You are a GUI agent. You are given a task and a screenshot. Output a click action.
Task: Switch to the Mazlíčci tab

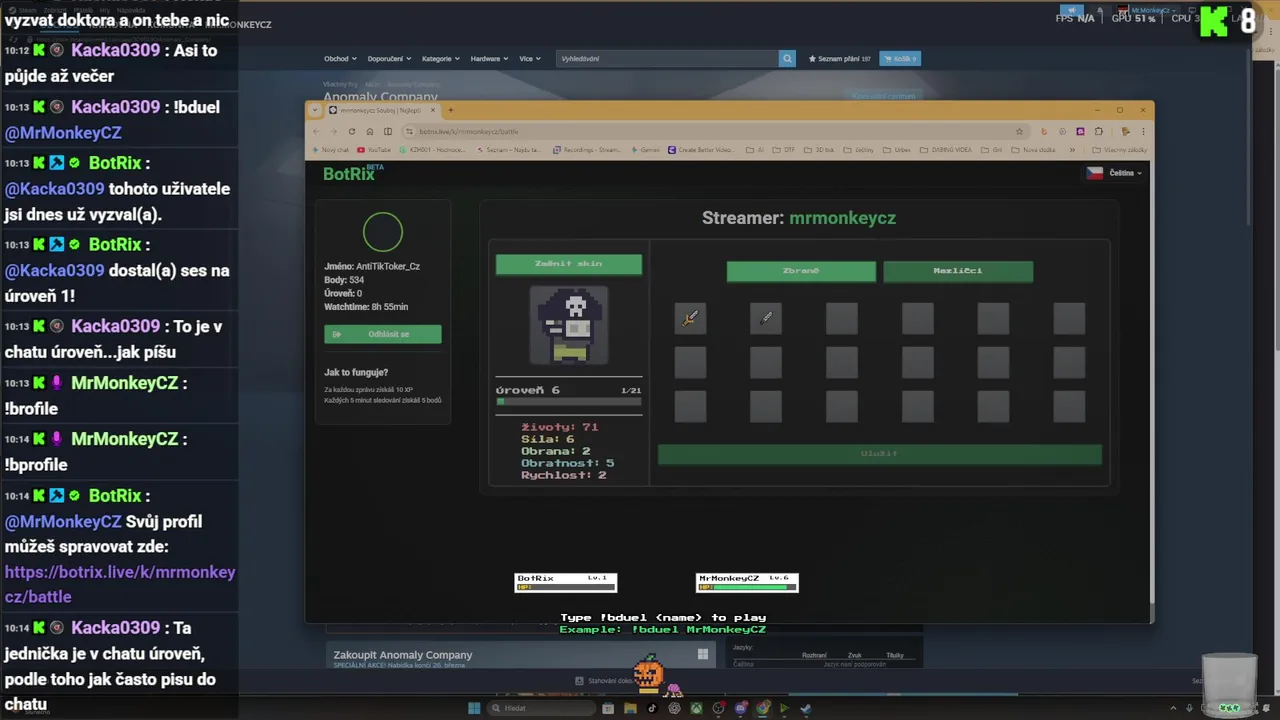tap(958, 271)
